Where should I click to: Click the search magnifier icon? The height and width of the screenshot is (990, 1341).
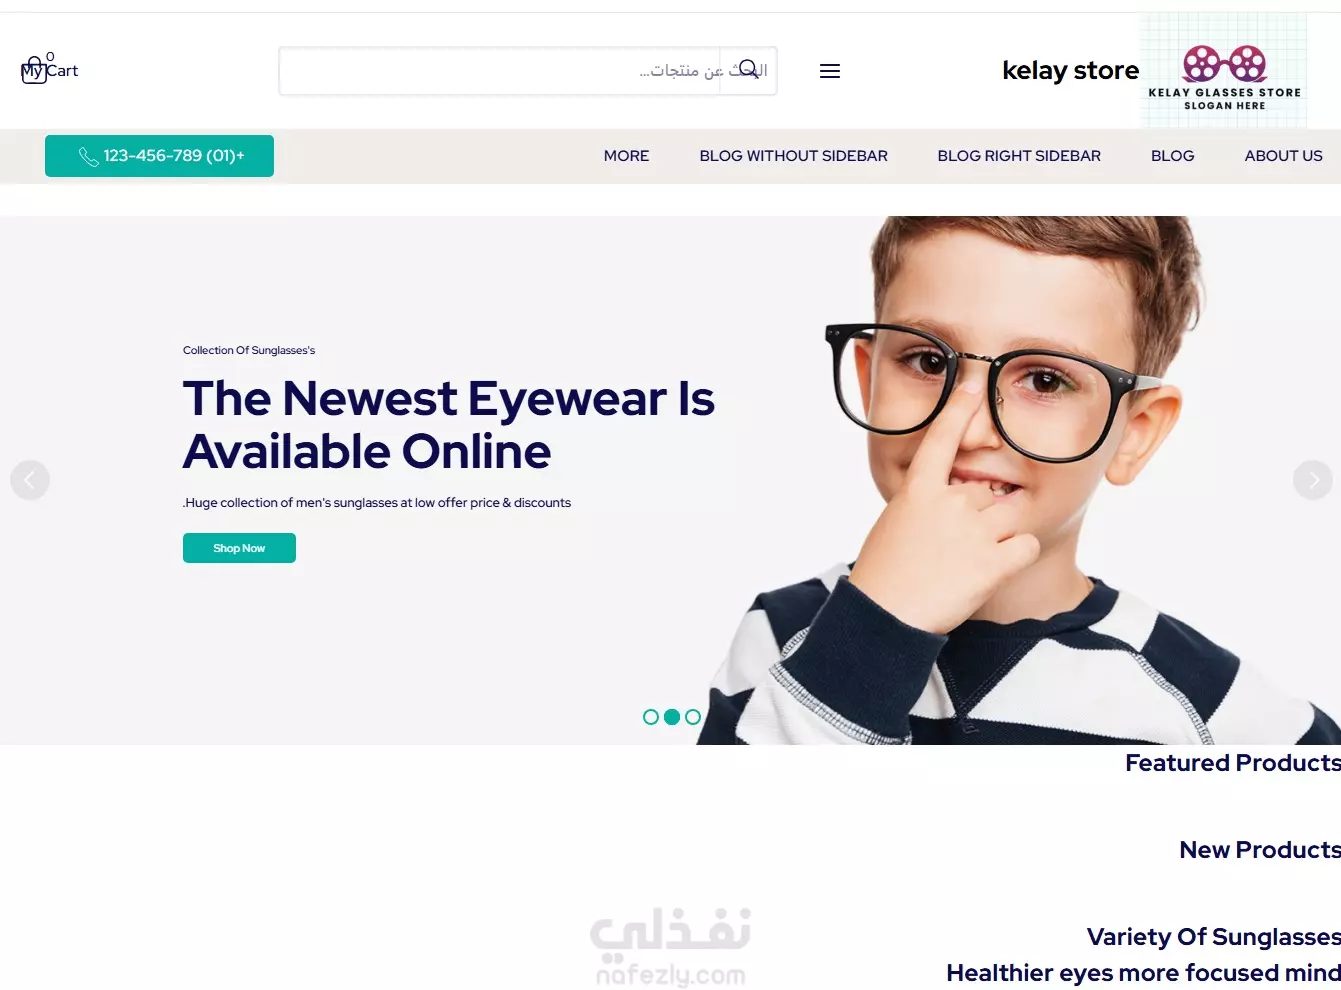pyautogui.click(x=748, y=70)
